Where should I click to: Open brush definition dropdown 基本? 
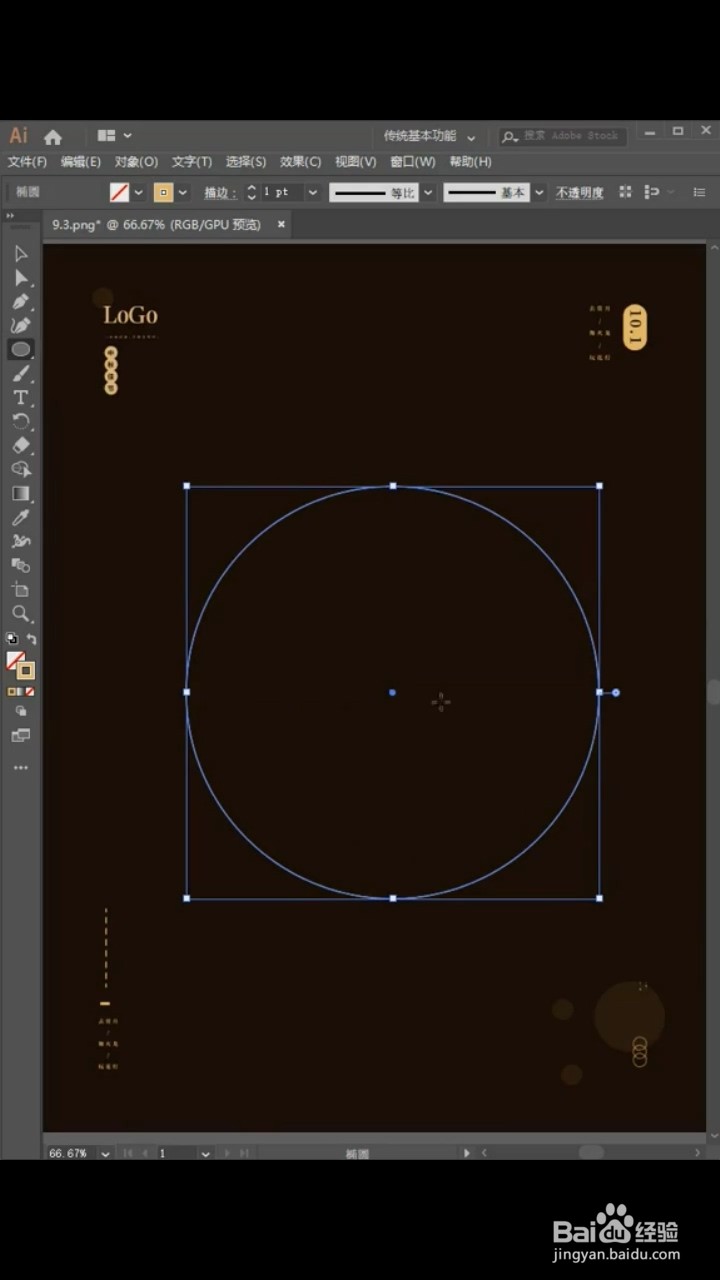pyautogui.click(x=539, y=192)
